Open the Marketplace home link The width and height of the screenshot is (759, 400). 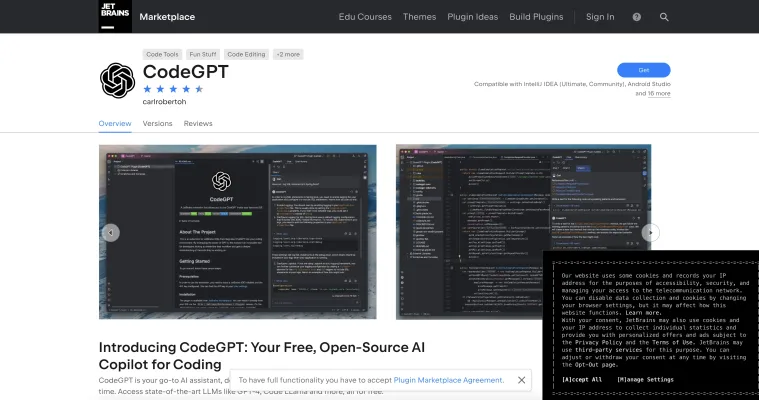pos(167,17)
